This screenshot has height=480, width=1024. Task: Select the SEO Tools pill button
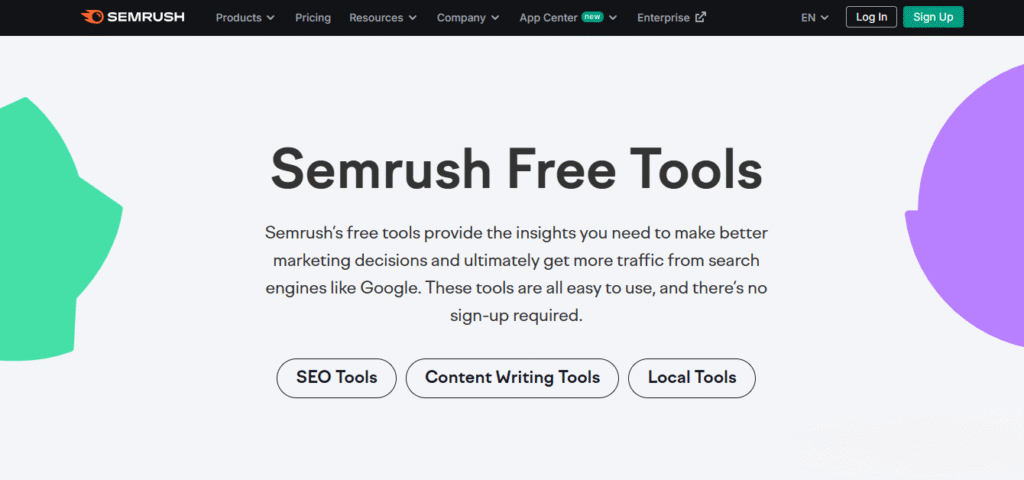coord(336,378)
